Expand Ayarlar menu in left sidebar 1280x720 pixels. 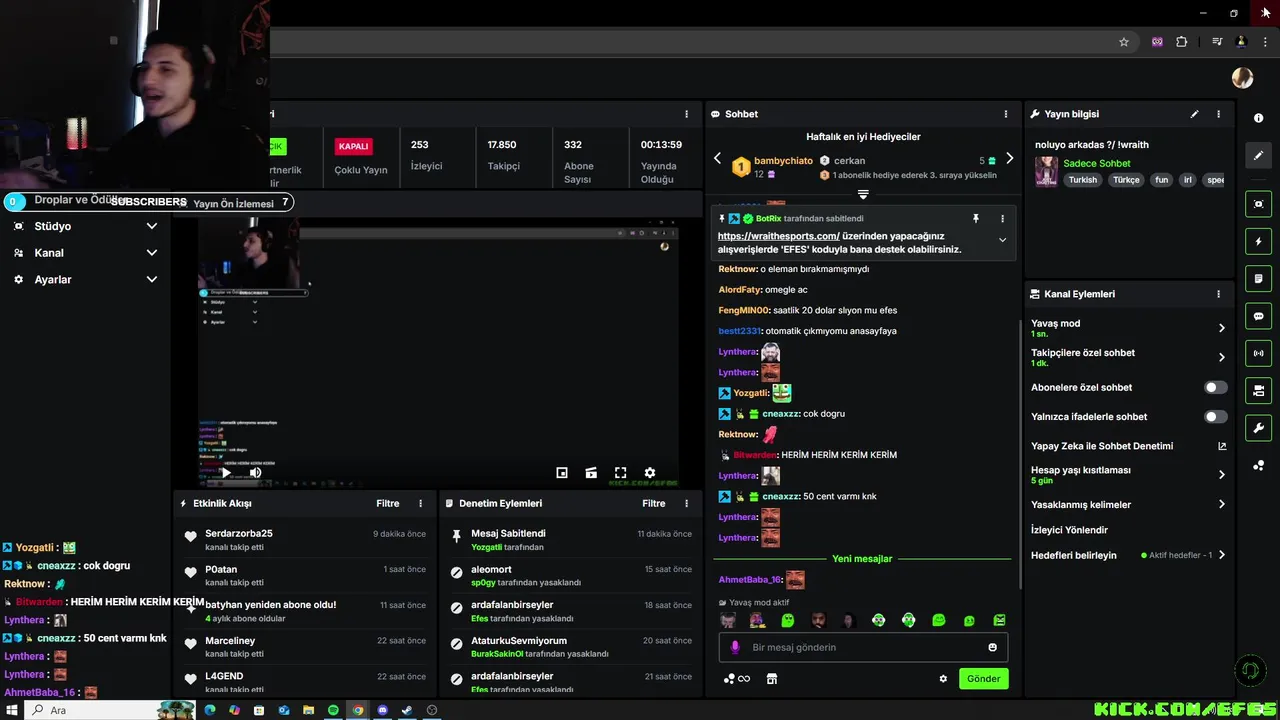coord(152,279)
